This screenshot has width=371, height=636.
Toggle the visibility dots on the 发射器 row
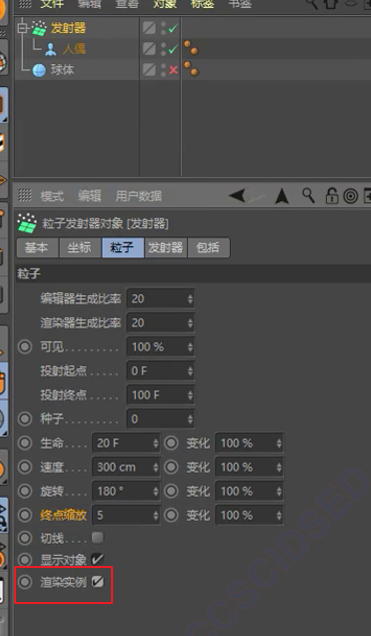click(x=163, y=28)
